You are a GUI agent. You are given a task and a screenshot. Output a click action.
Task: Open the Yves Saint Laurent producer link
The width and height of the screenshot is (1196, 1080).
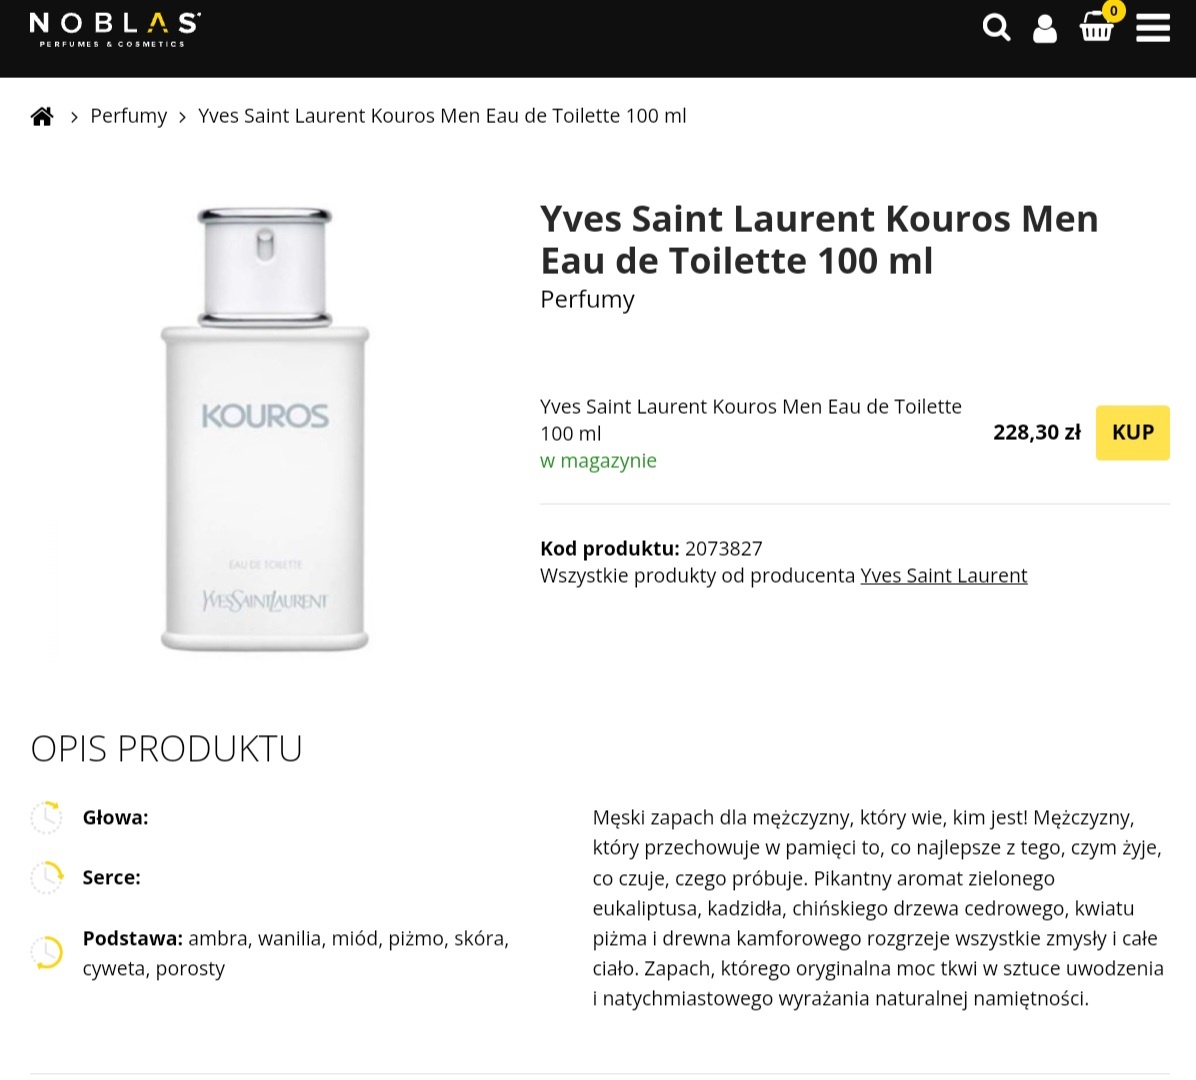[x=943, y=576]
